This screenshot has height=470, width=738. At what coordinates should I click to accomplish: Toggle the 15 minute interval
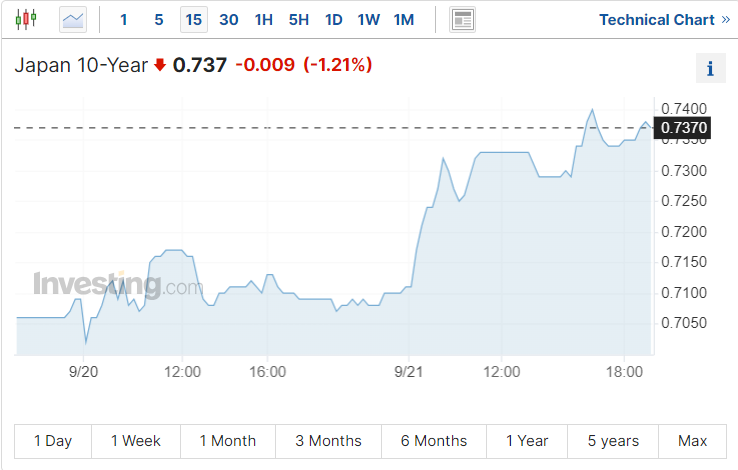pos(194,19)
